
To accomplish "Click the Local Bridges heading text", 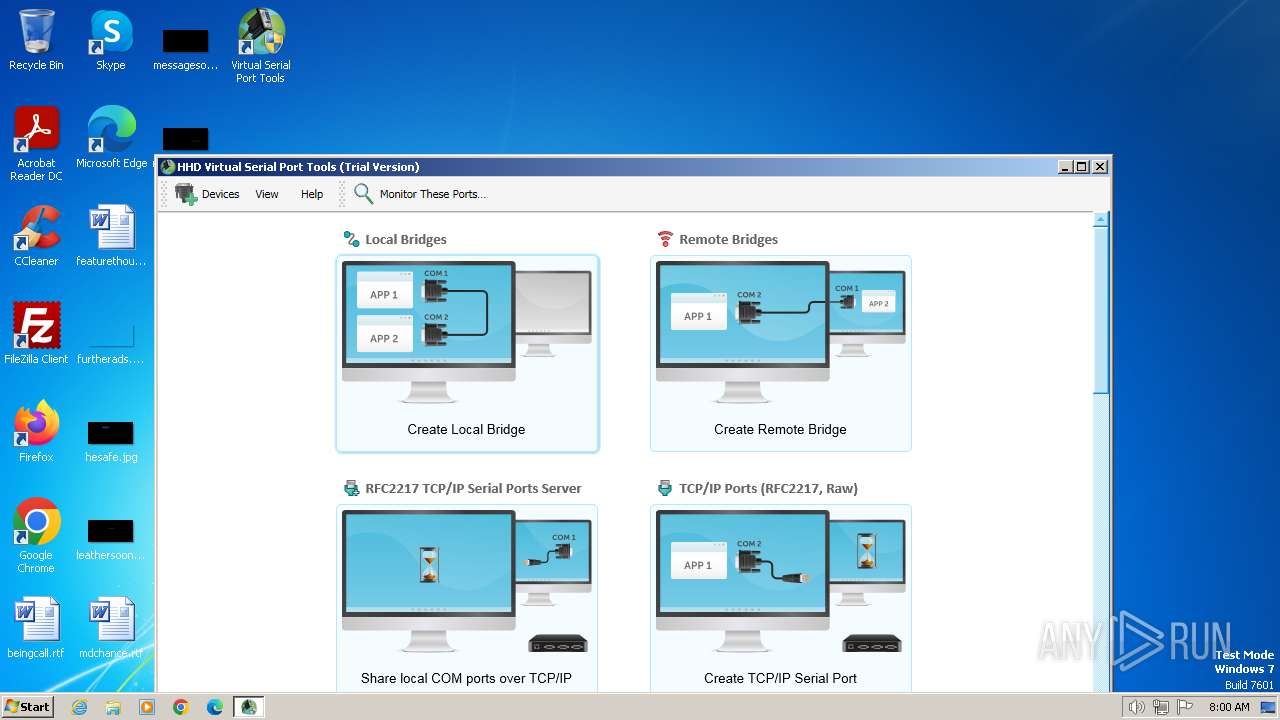I will (x=405, y=239).
